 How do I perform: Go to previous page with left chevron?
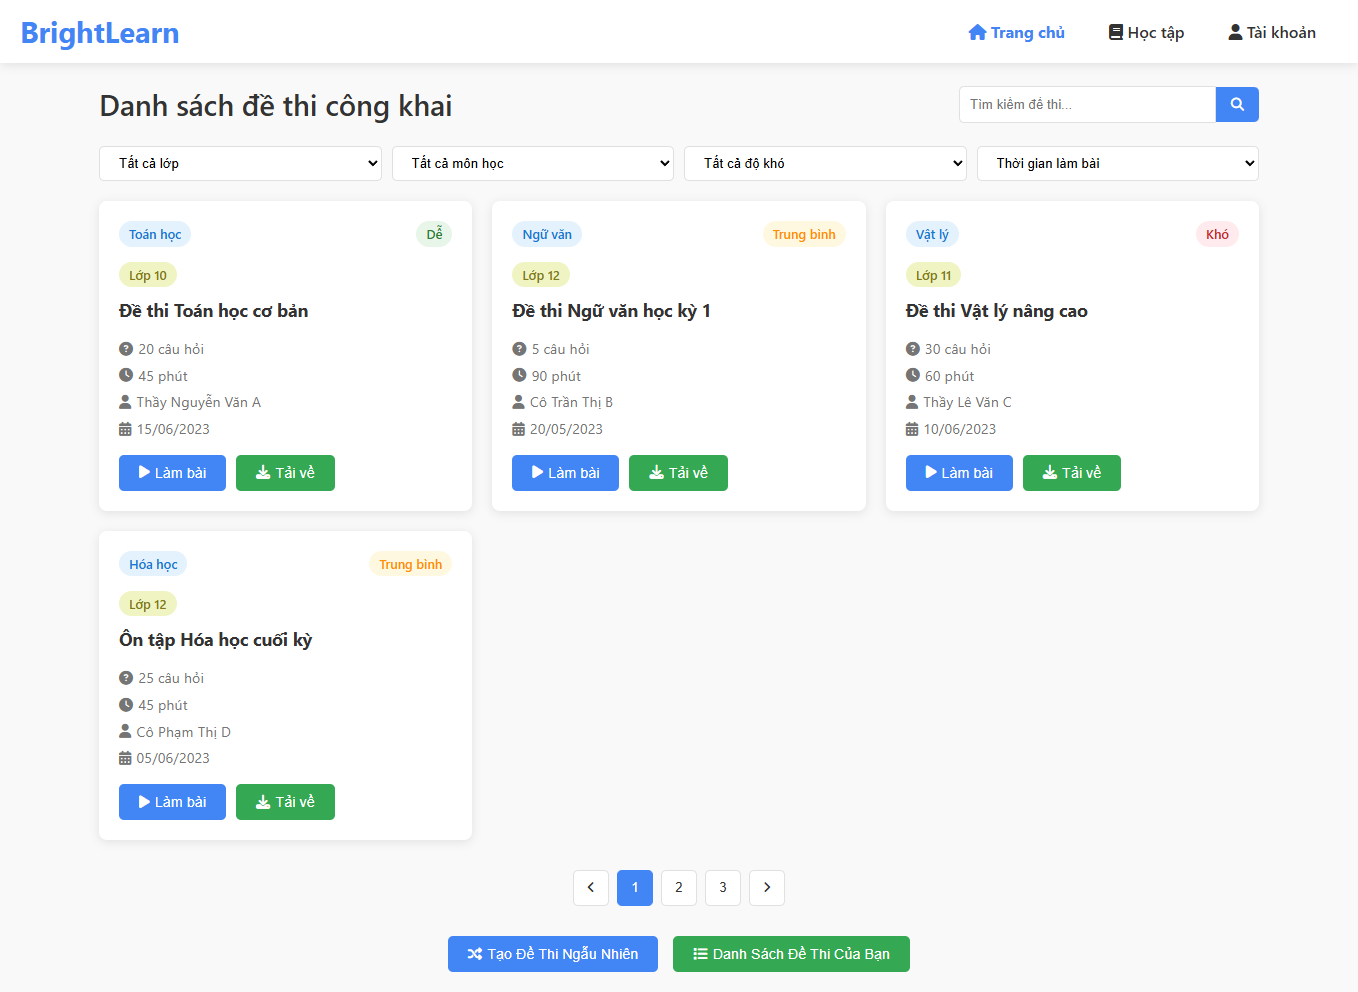coord(591,887)
